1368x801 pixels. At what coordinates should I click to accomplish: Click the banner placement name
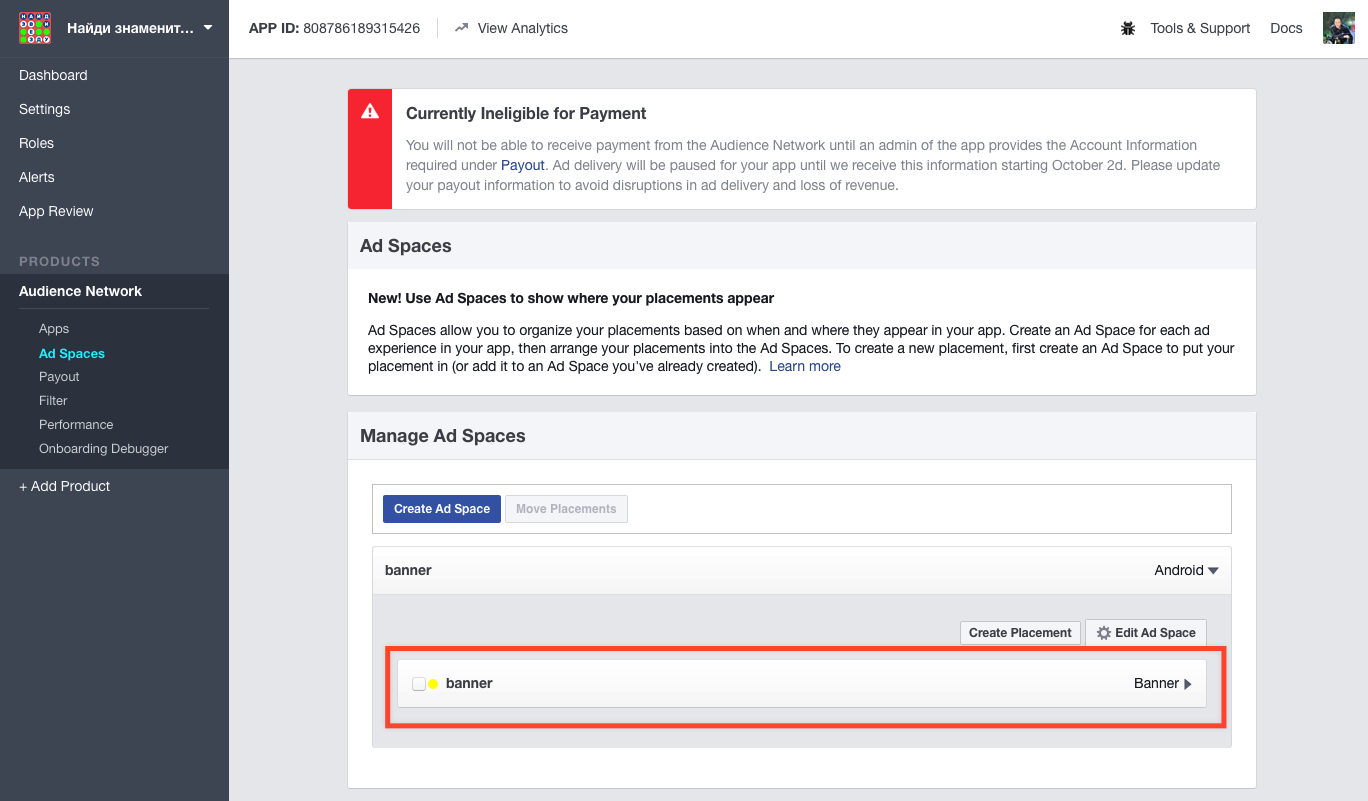(469, 683)
